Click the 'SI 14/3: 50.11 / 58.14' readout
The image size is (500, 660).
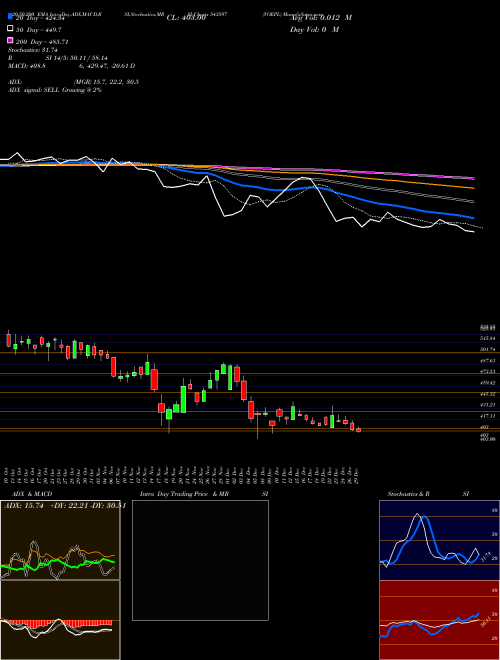coord(77,58)
